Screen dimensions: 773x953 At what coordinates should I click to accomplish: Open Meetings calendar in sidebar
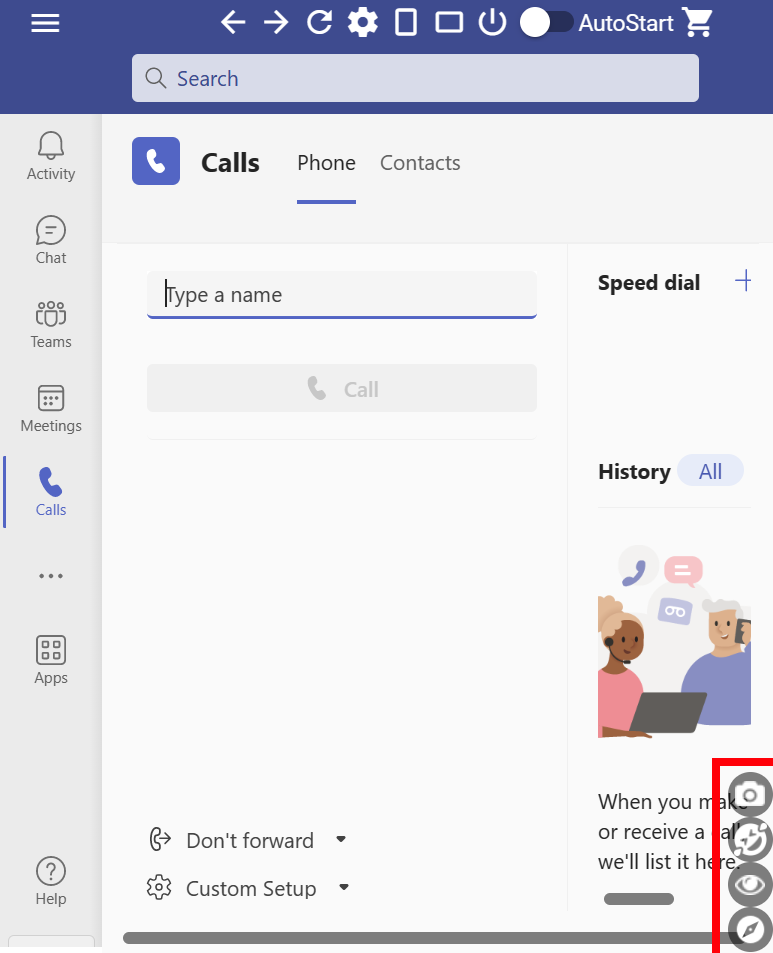pyautogui.click(x=51, y=409)
